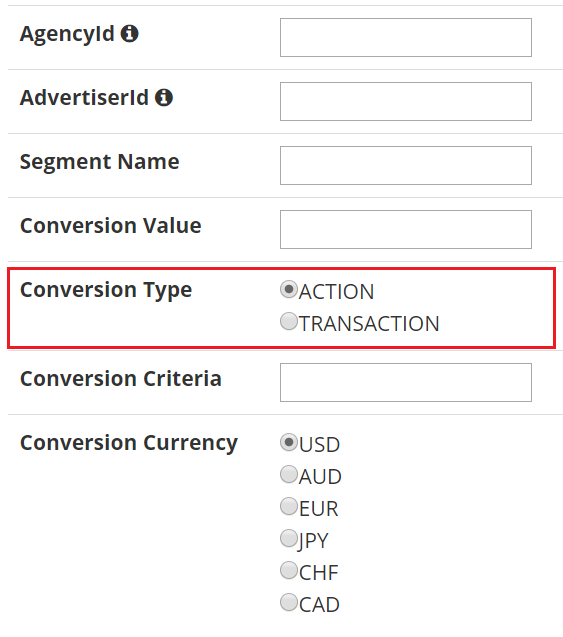Click the Segment Name label text

click(100, 162)
